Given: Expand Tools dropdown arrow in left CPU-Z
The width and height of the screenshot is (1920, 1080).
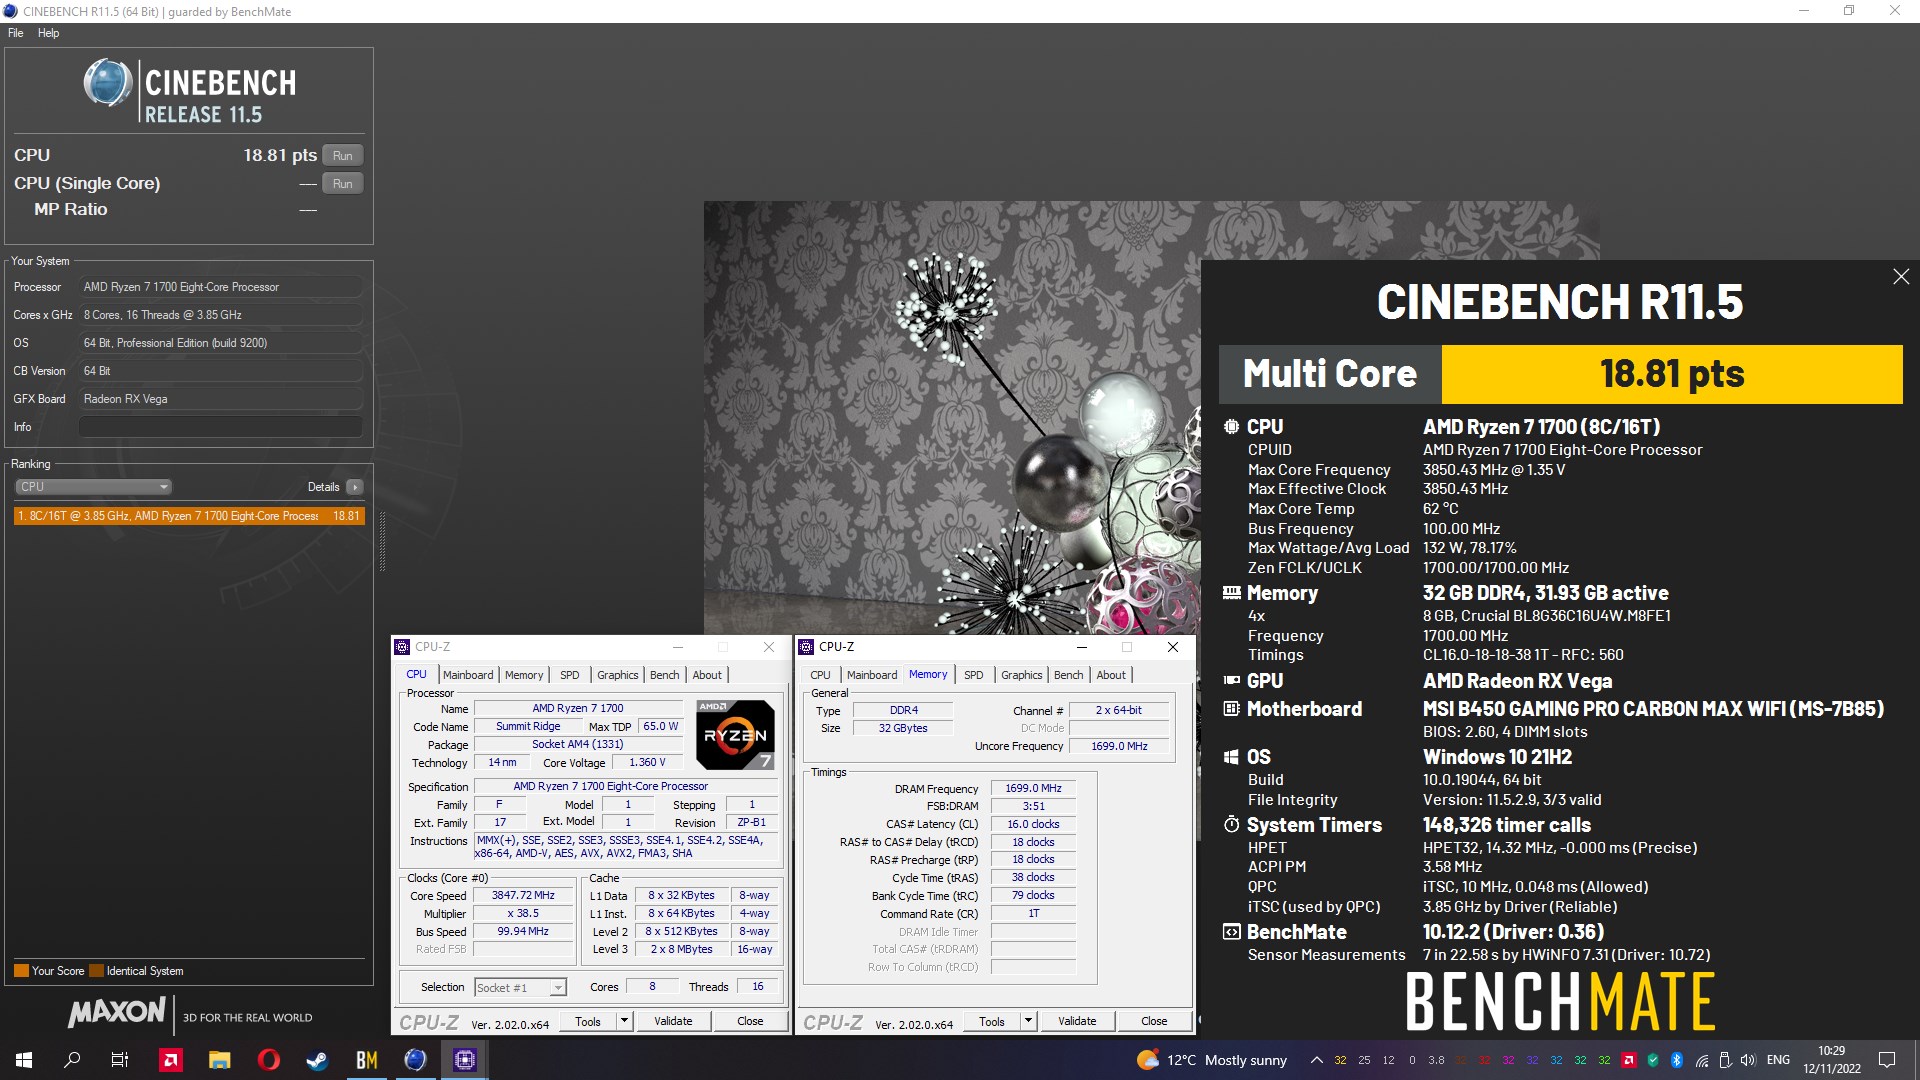Looking at the screenshot, I should (625, 1021).
